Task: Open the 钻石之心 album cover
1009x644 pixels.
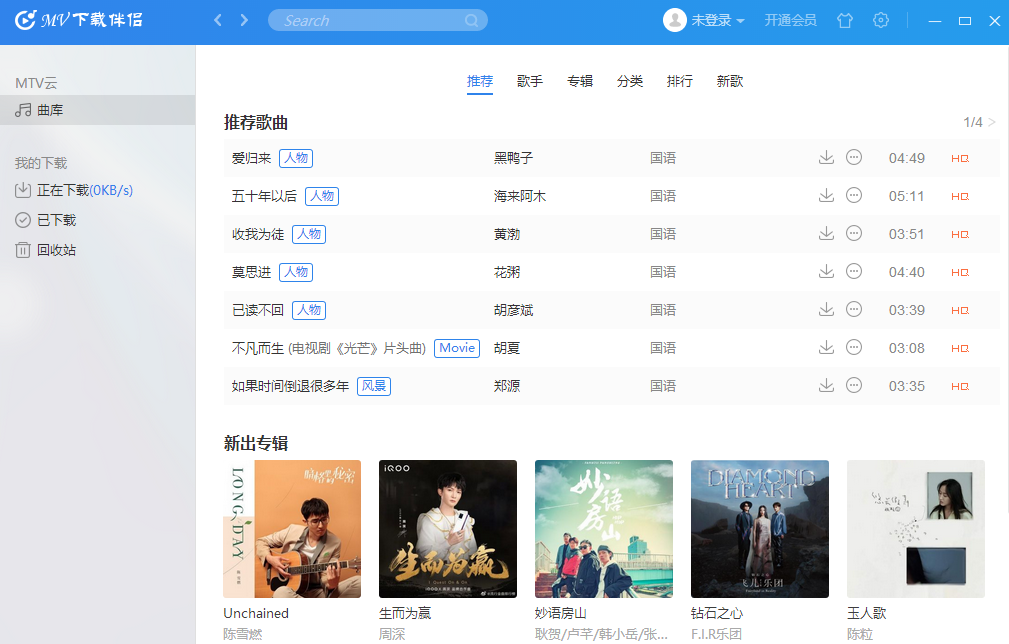Action: [x=760, y=529]
